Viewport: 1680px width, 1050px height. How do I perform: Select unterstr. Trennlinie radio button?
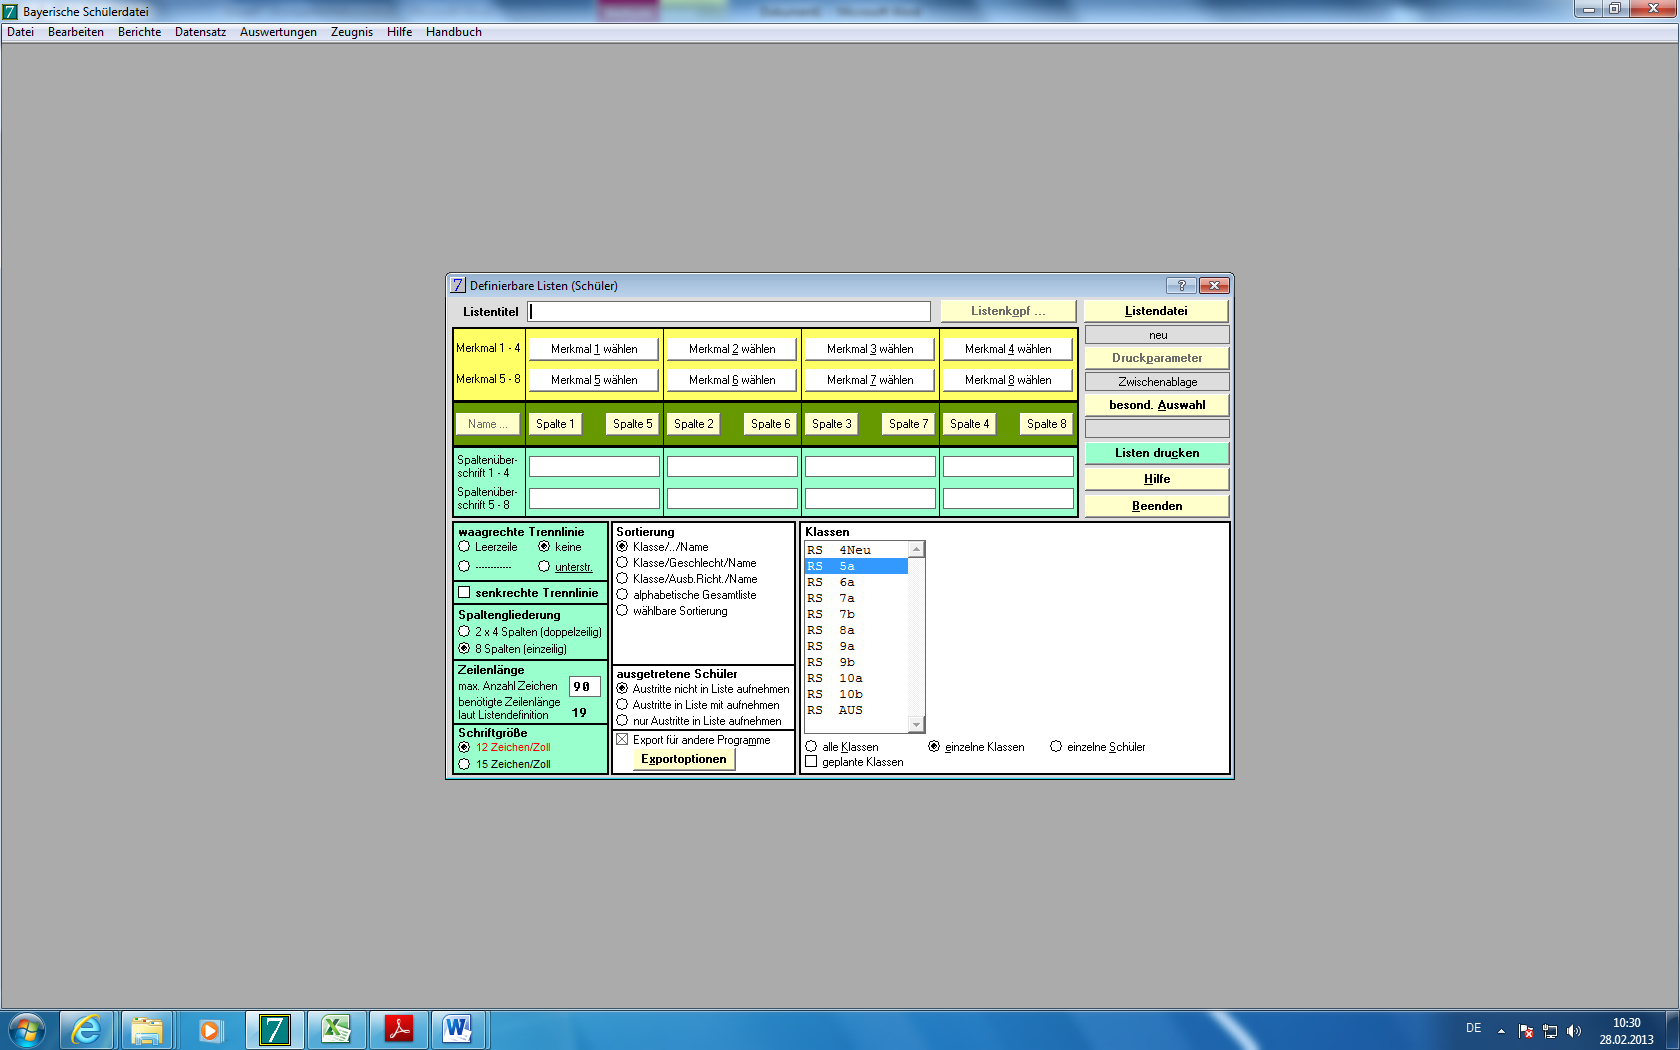point(544,567)
